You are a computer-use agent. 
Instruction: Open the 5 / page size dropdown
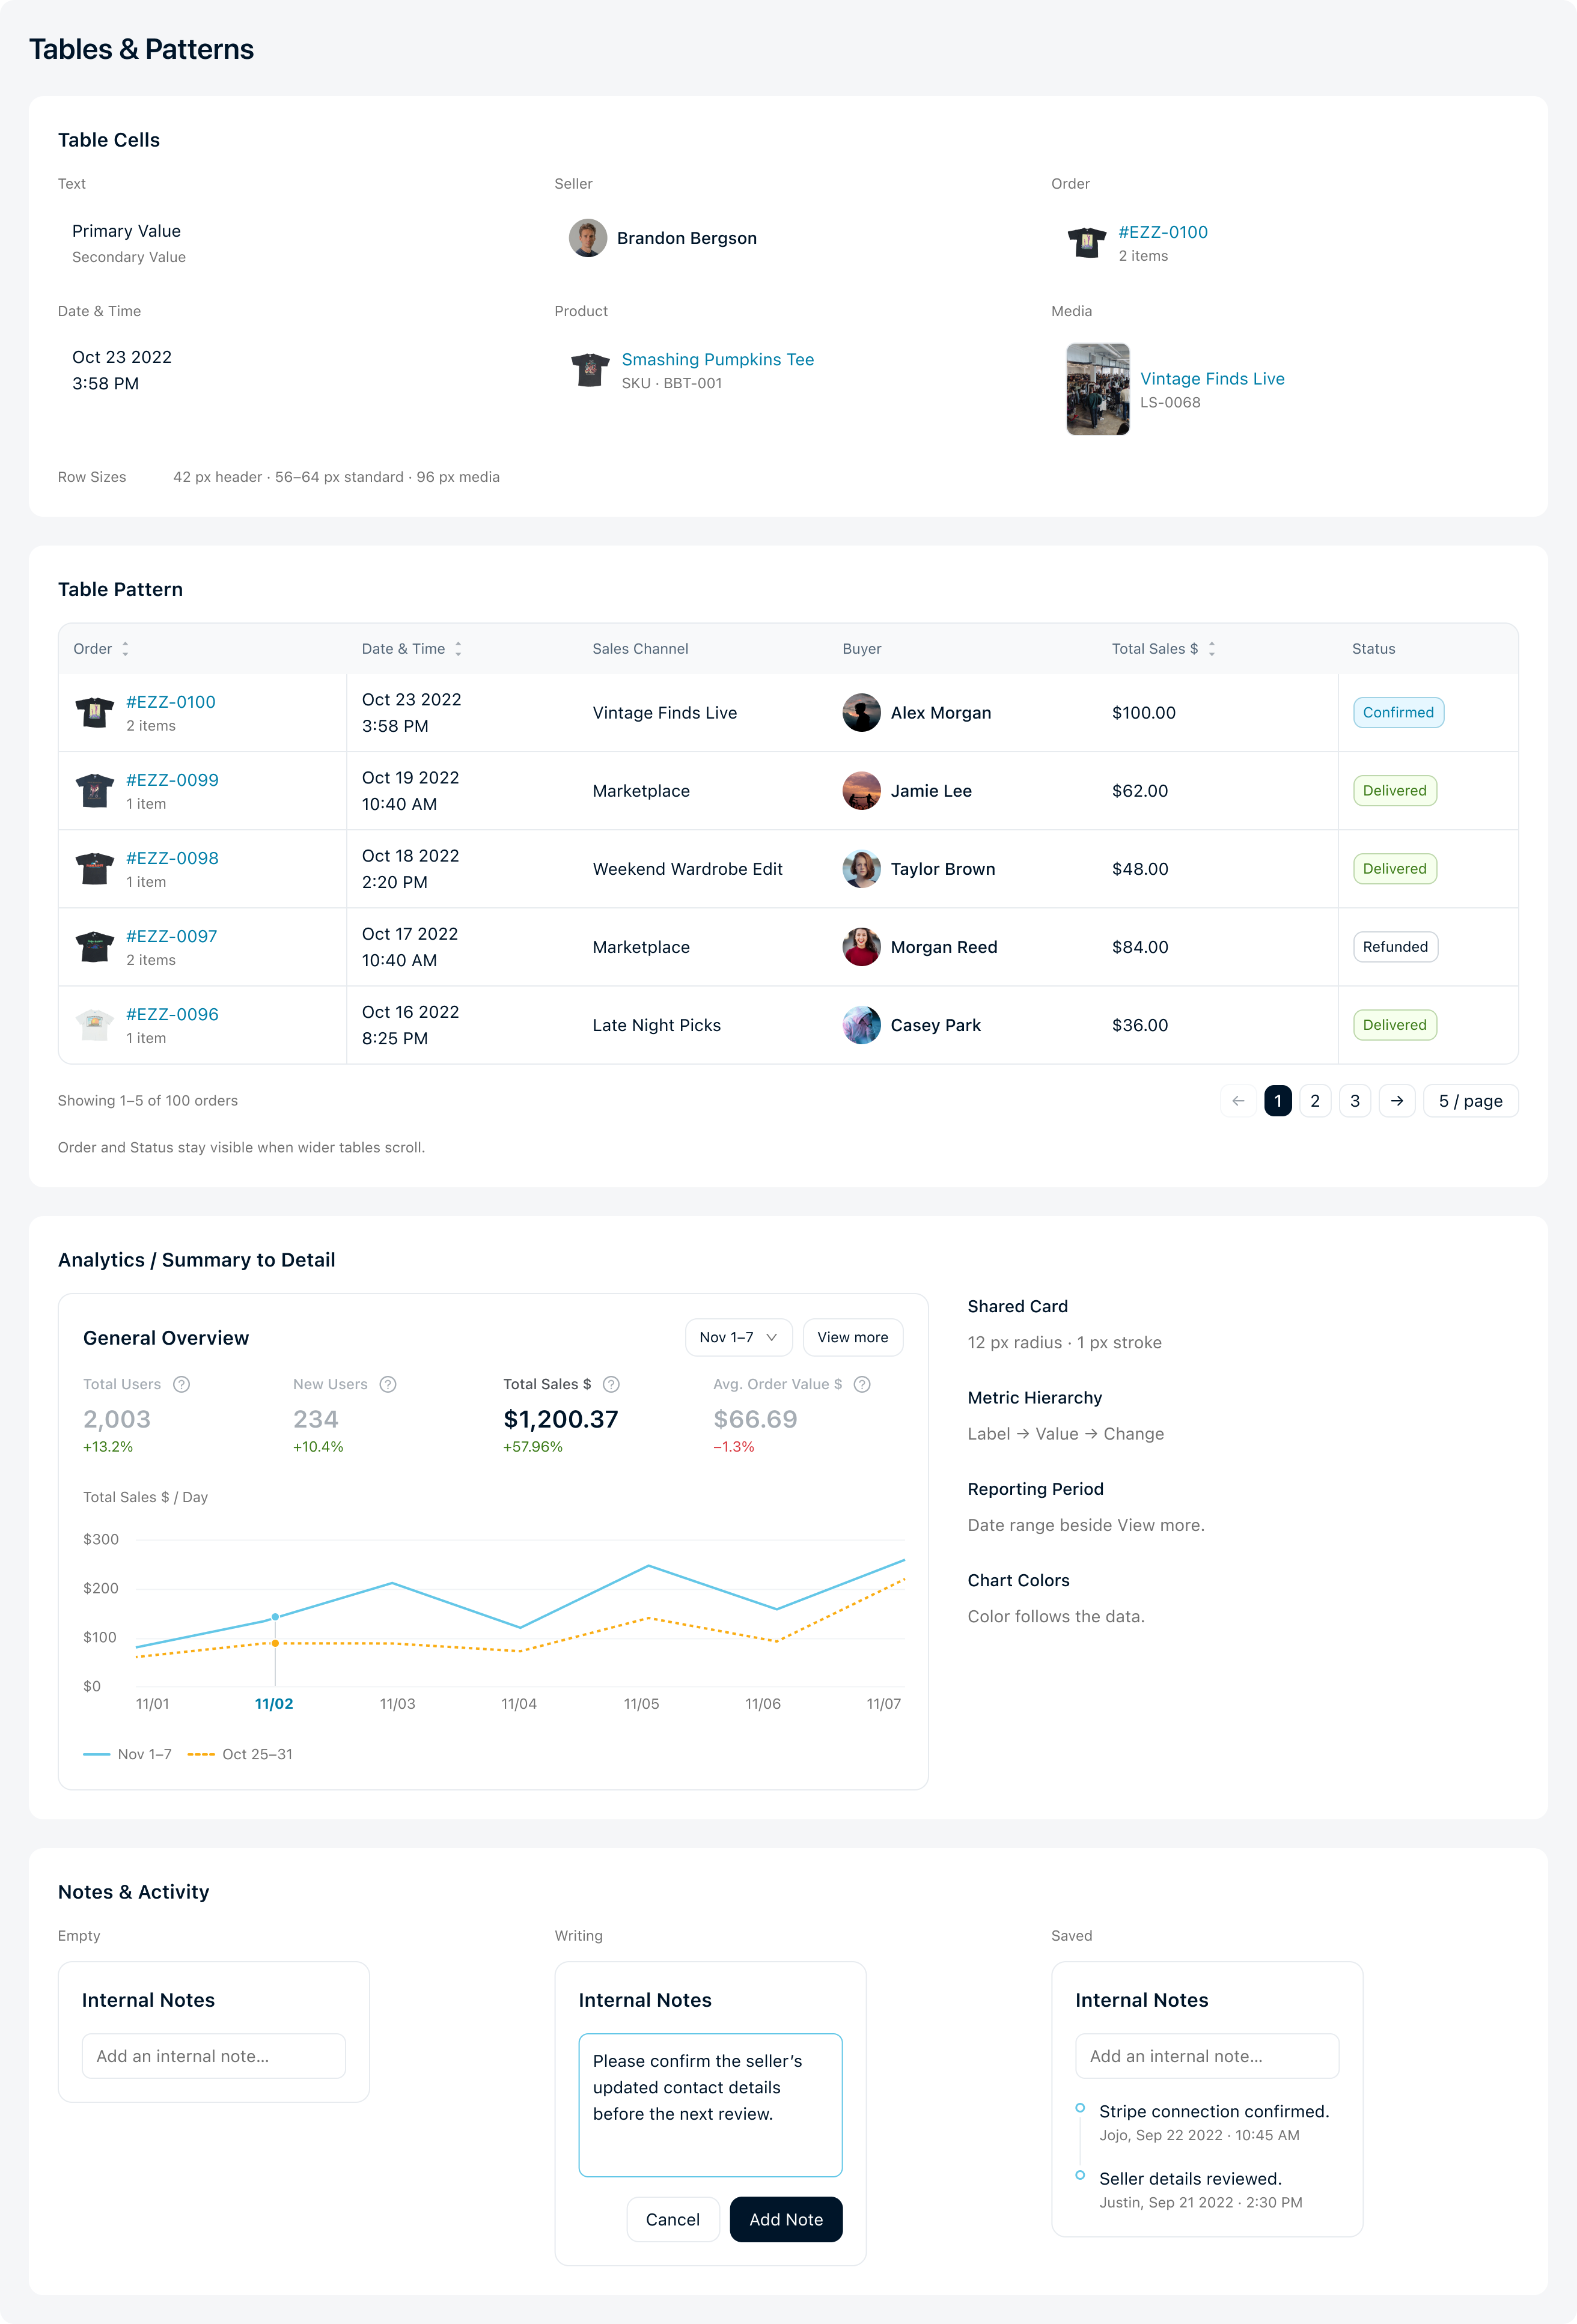pos(1471,1101)
